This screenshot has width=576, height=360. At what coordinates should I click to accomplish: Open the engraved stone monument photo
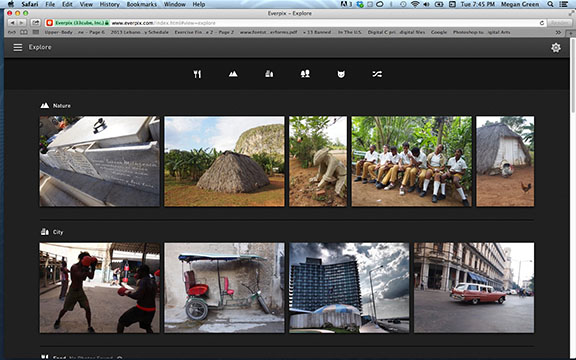coord(100,161)
